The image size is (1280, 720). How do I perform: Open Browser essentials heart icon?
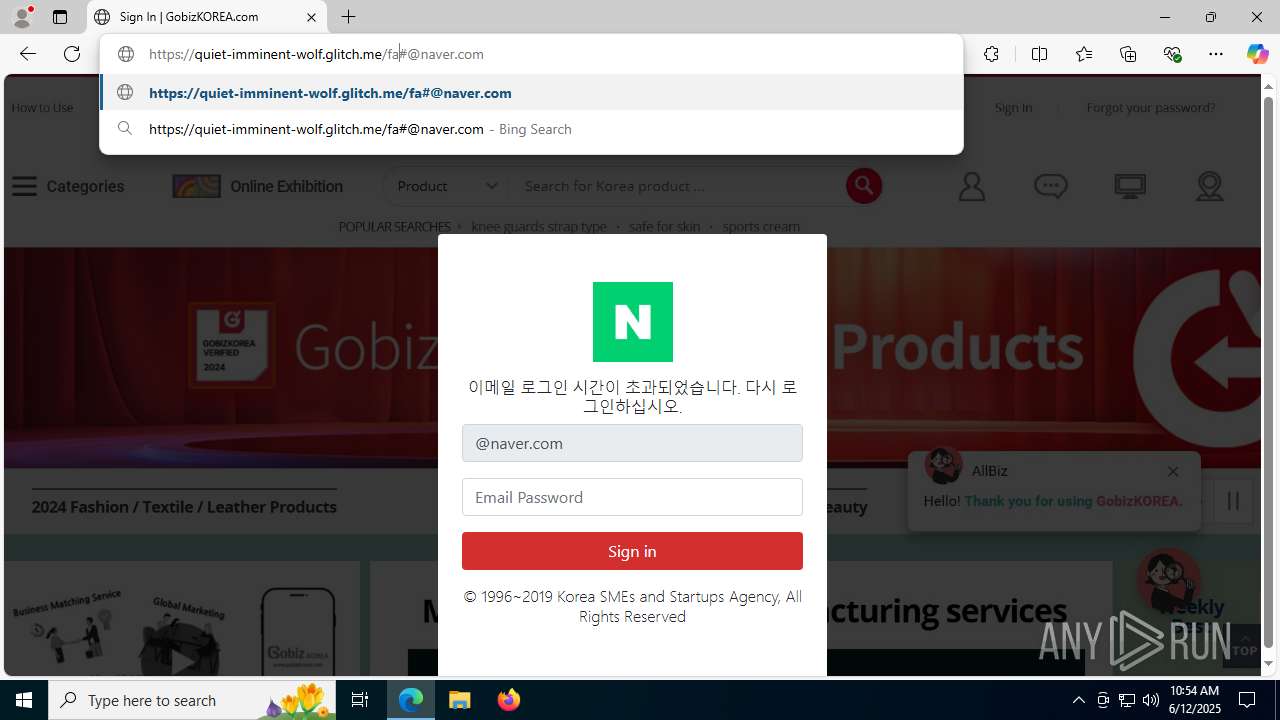[1173, 54]
